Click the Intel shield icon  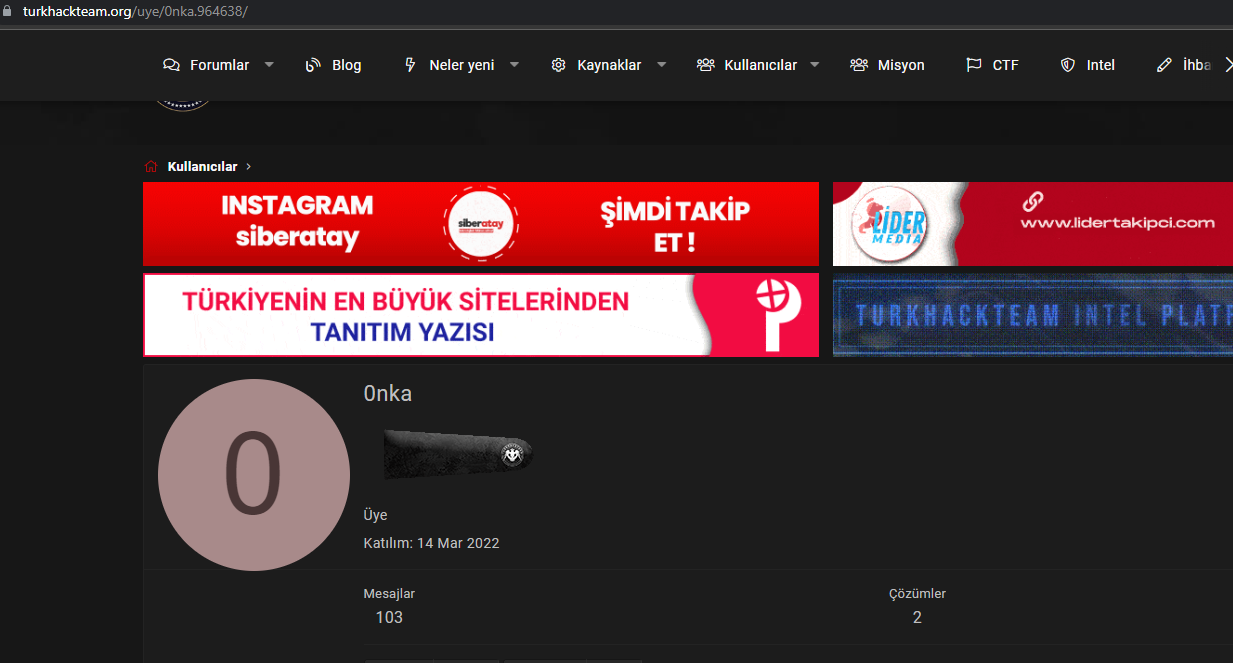pyautogui.click(x=1068, y=65)
